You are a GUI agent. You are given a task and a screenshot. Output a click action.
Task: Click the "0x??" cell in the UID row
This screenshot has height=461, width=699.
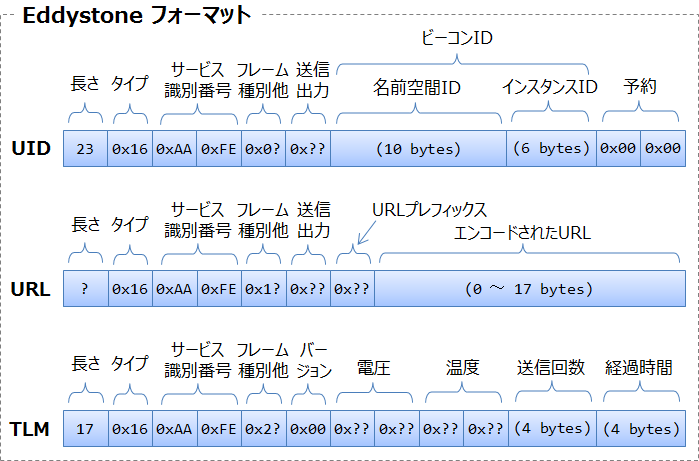308,148
